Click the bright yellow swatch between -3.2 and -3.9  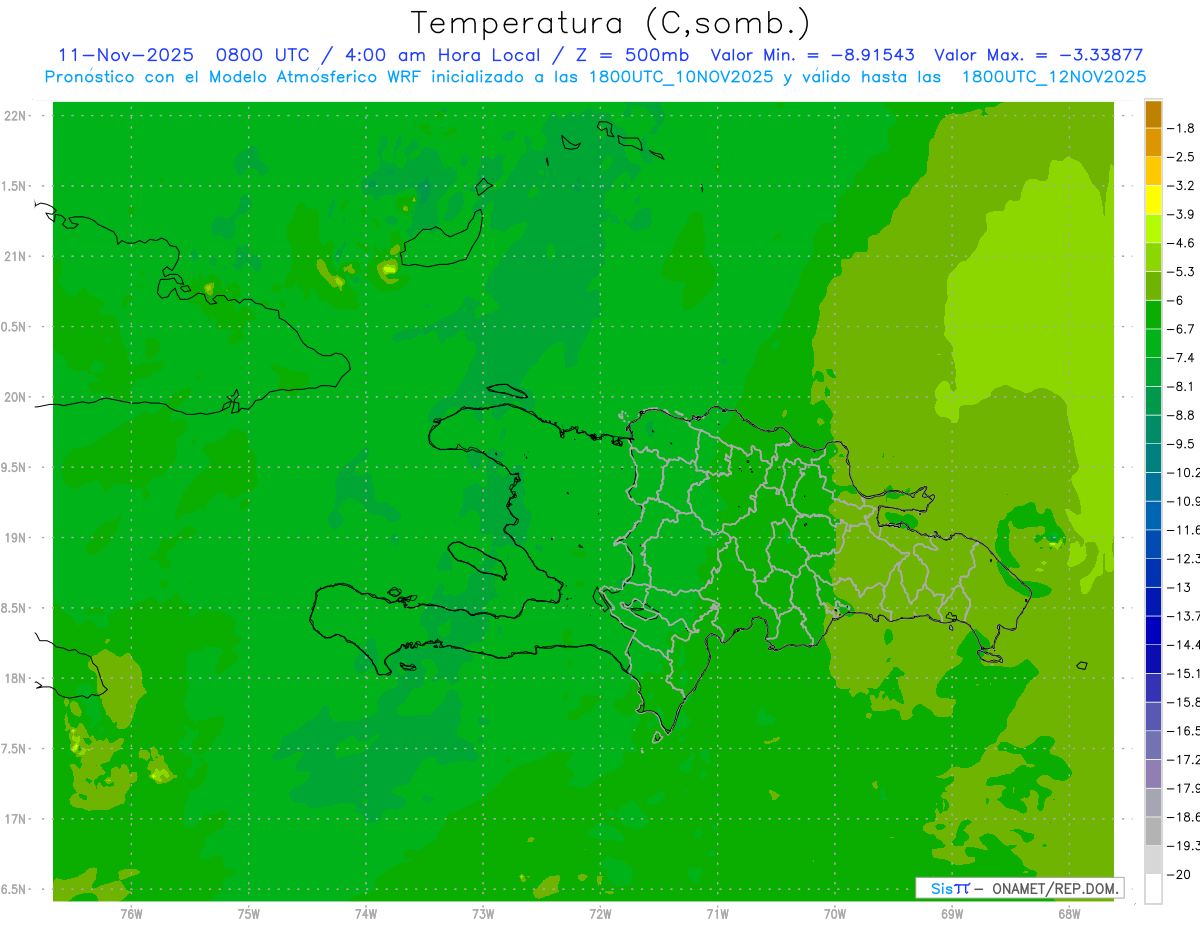coord(1153,200)
